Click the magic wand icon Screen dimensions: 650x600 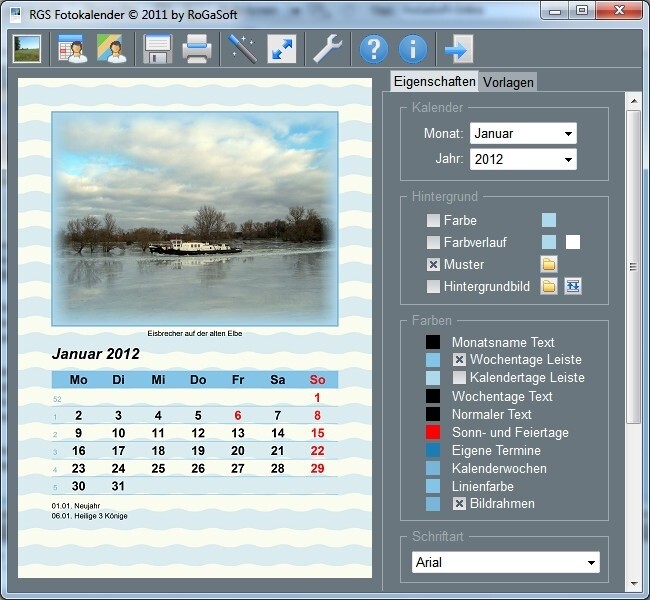(242, 49)
